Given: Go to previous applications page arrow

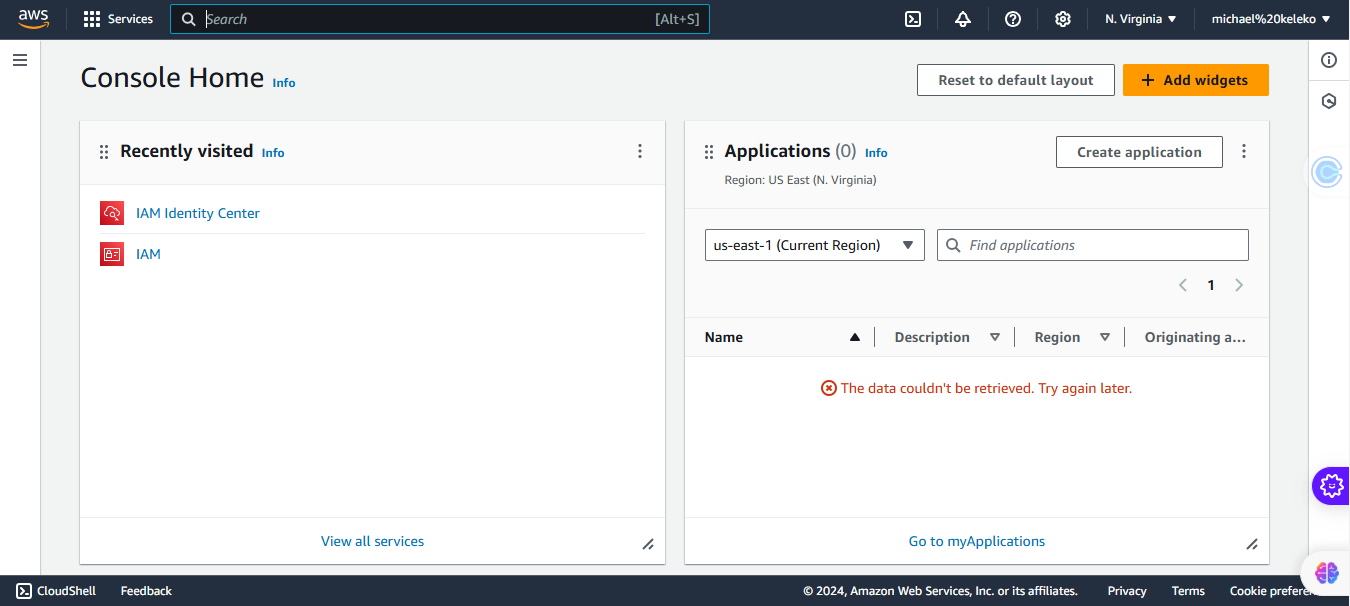Looking at the screenshot, I should coord(1183,285).
